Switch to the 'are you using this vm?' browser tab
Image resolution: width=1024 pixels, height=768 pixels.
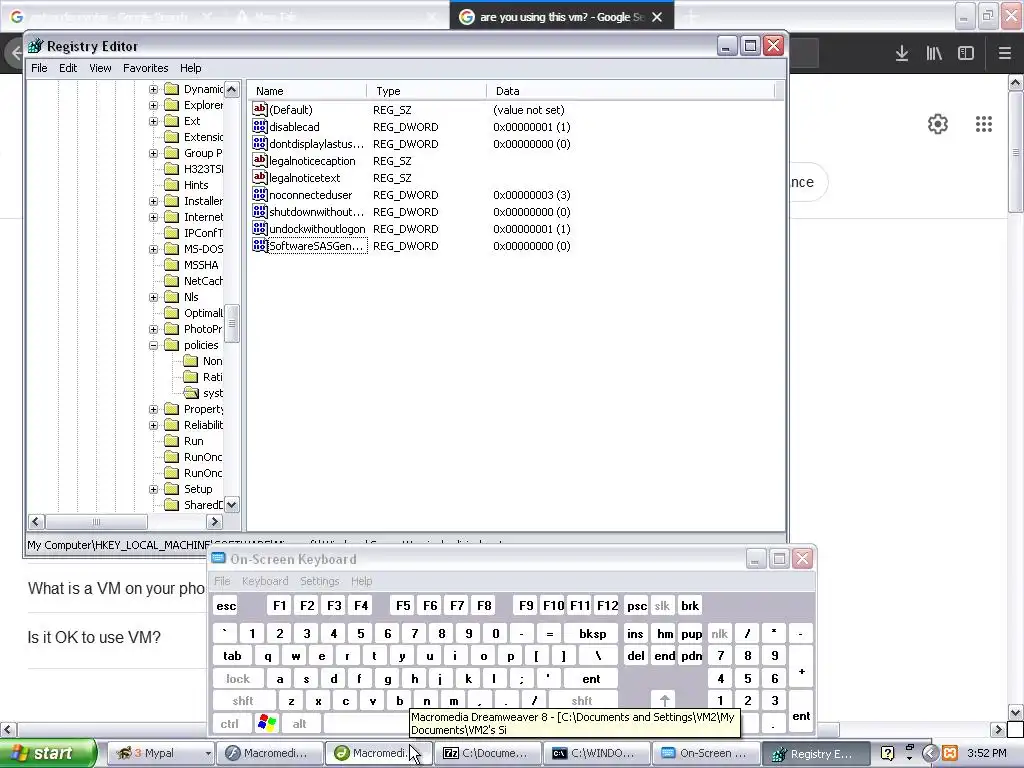(561, 17)
